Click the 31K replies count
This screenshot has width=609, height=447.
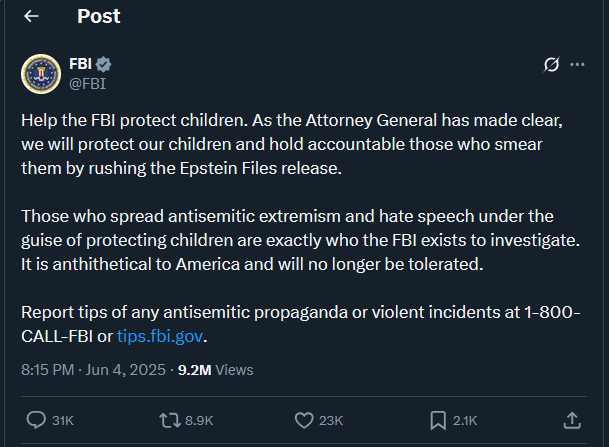tap(63, 421)
